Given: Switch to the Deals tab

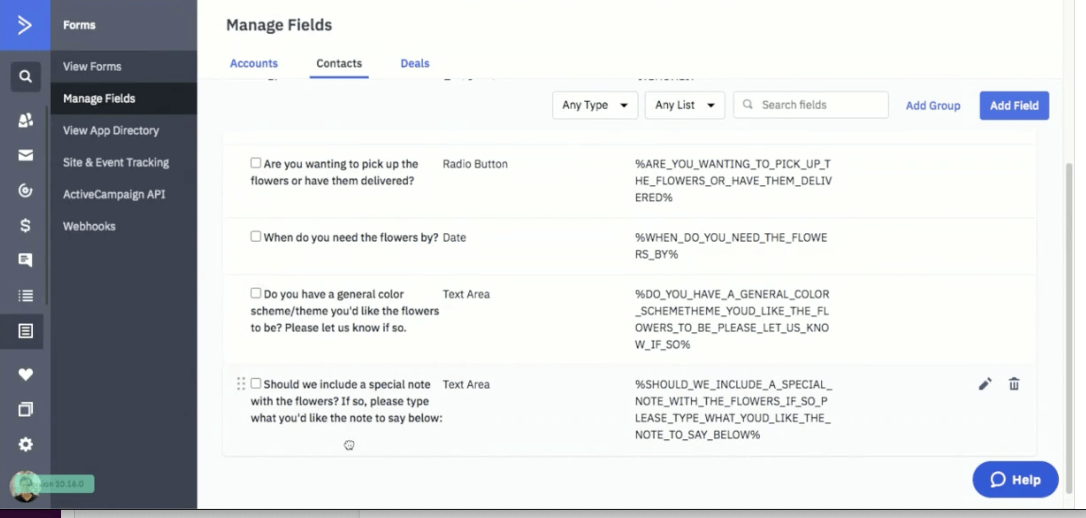Looking at the screenshot, I should [x=415, y=63].
